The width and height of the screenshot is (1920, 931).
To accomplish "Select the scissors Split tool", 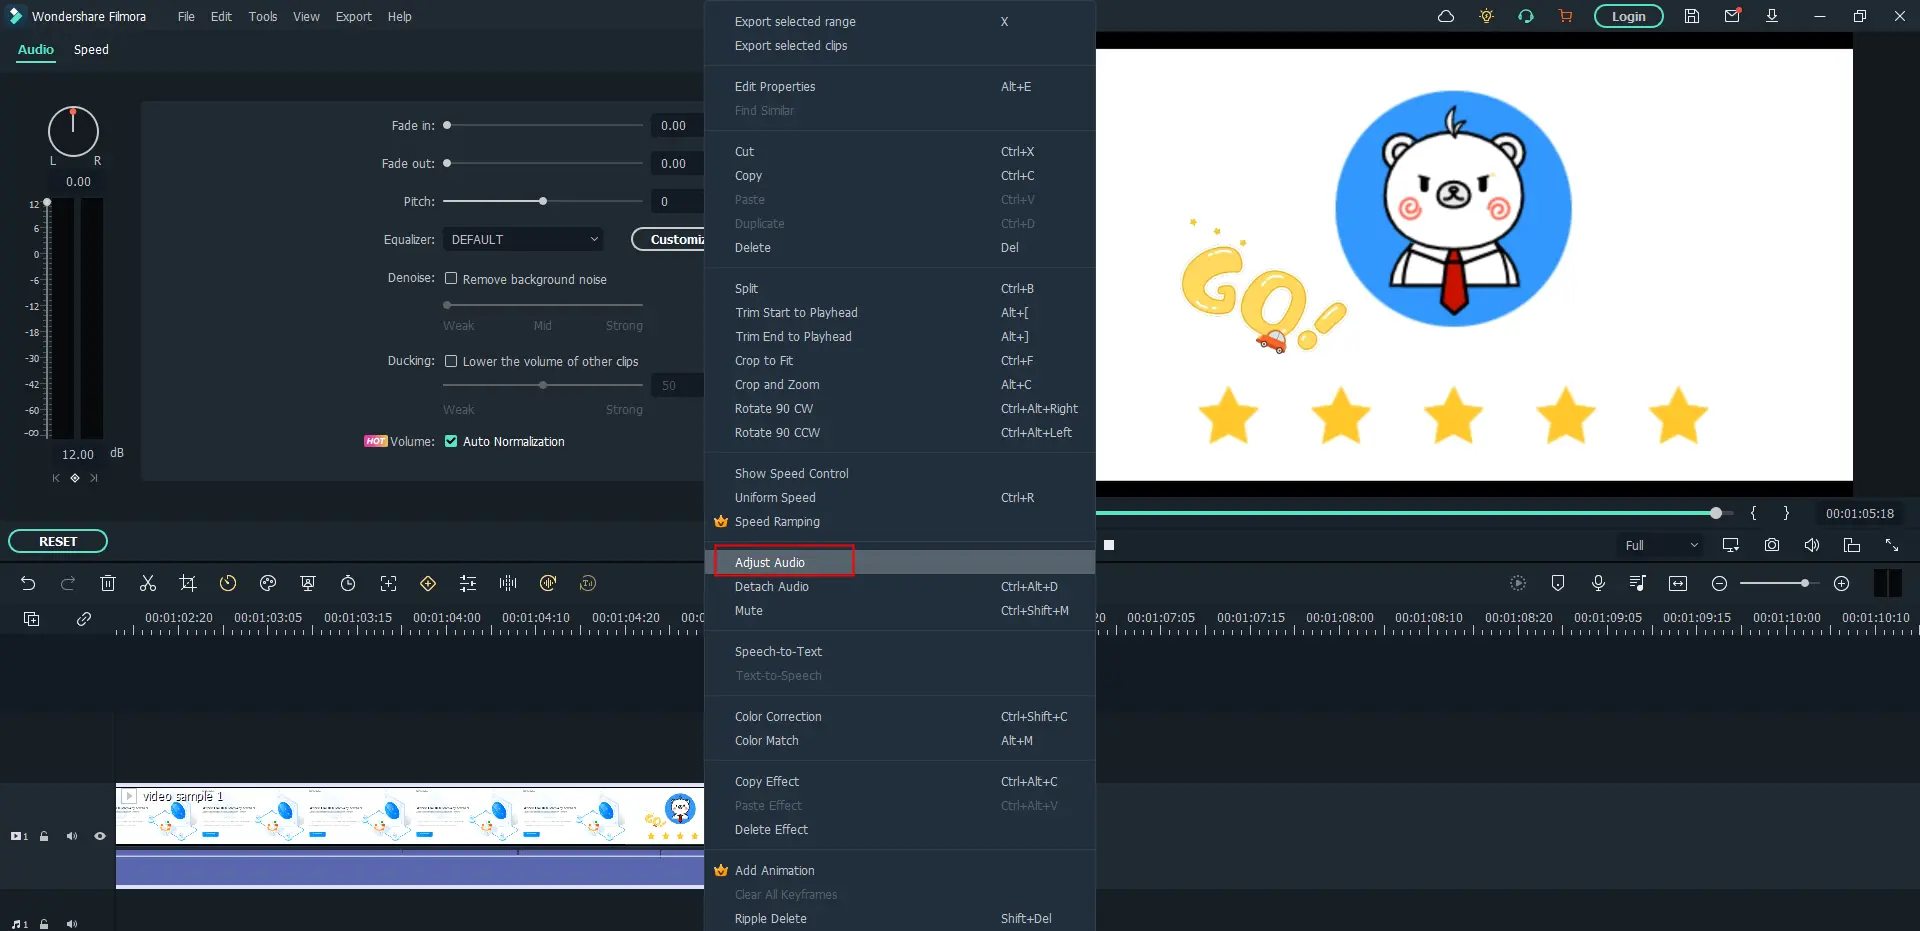I will [148, 583].
